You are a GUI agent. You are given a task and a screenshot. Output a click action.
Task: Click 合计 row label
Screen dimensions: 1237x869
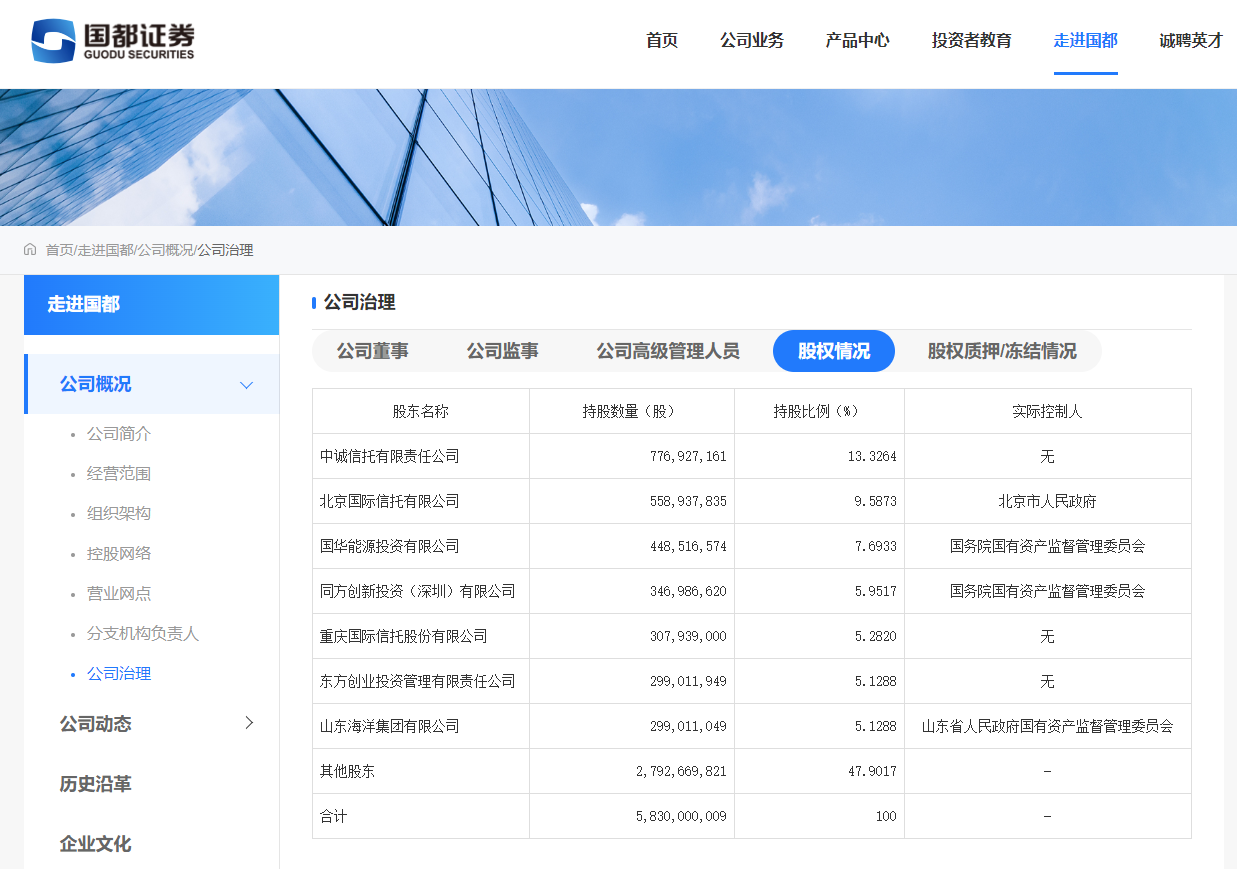pos(334,816)
